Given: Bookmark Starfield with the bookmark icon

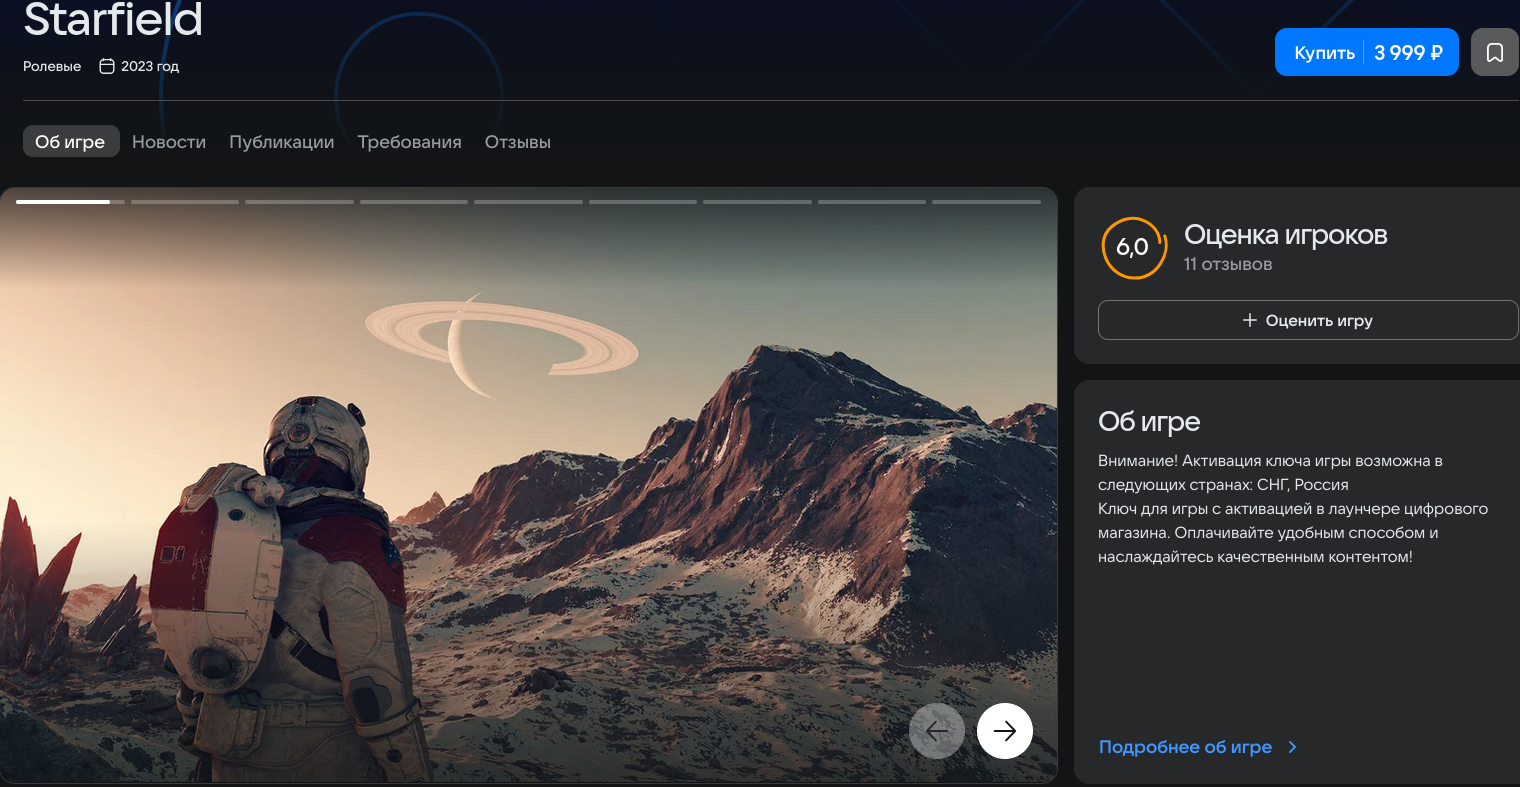Looking at the screenshot, I should pos(1495,52).
